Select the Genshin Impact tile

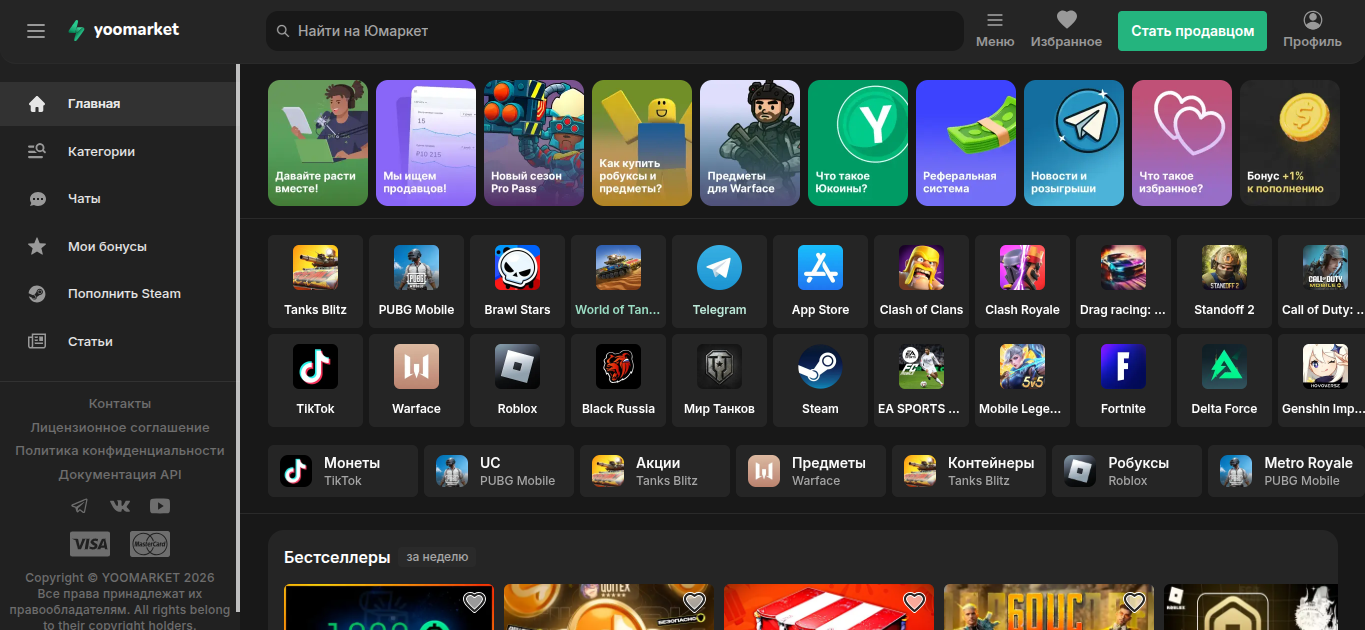click(1322, 380)
